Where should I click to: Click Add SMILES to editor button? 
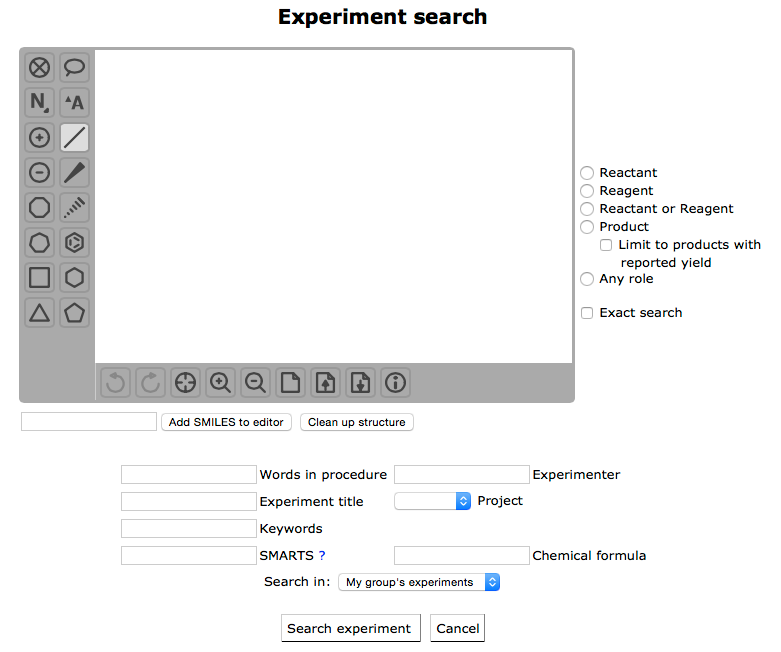coord(226,422)
